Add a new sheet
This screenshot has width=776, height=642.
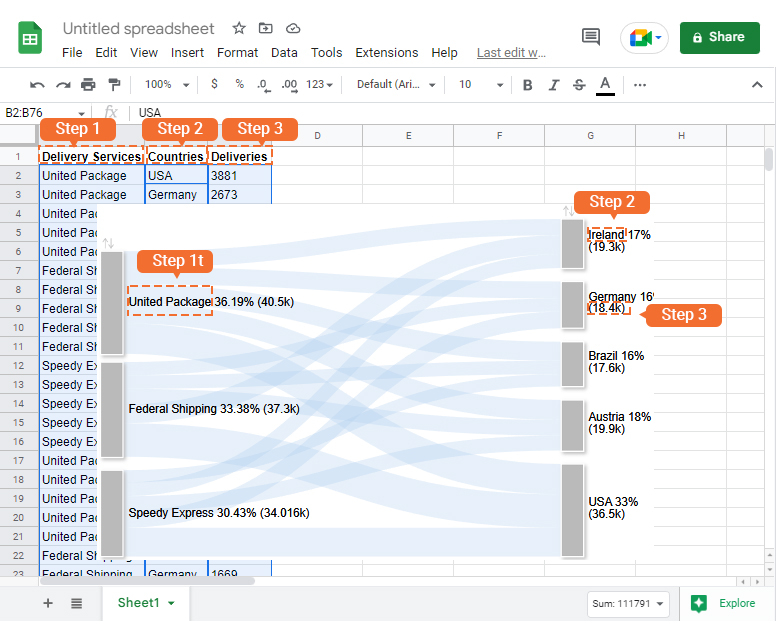[x=48, y=603]
